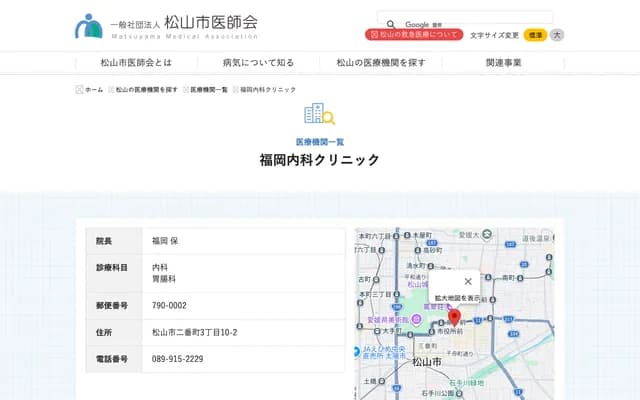Click the 南町 station icon
Screen dimensions: 640x400
(x=520, y=278)
